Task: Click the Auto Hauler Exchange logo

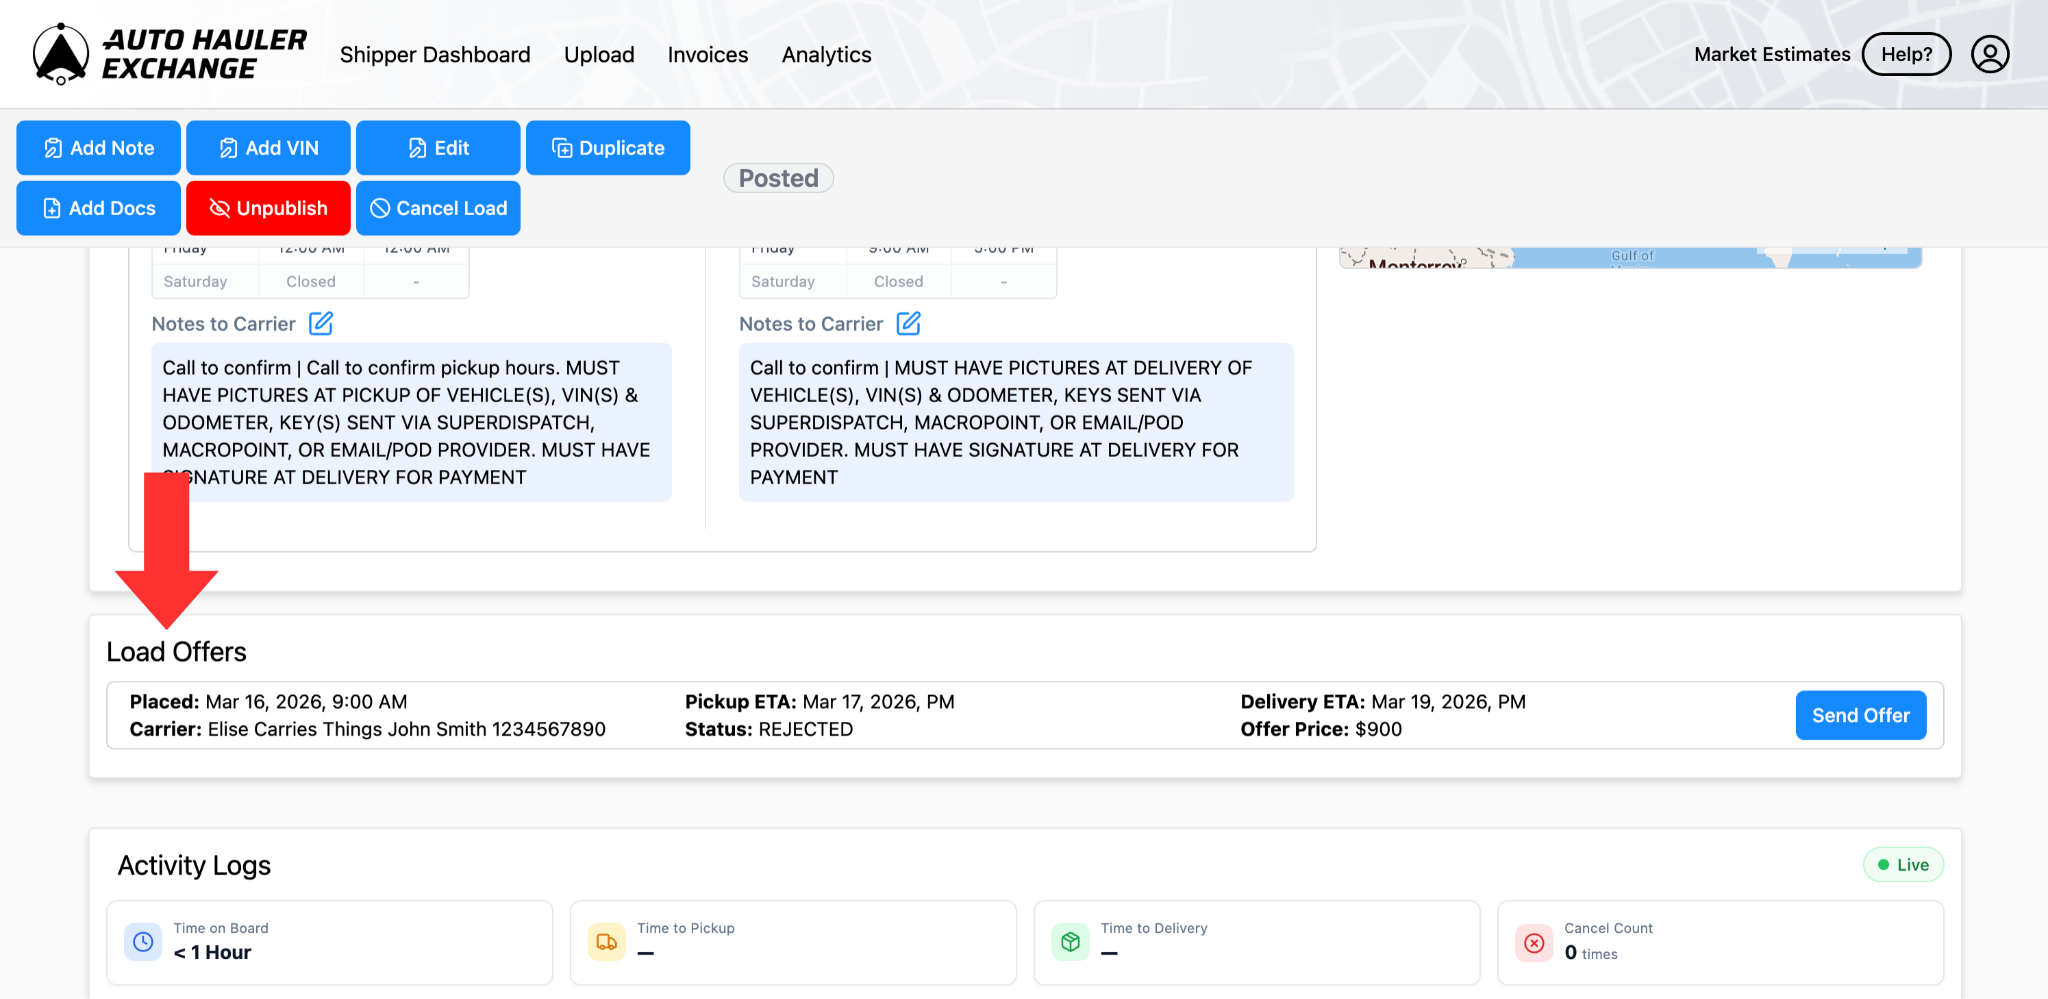Action: (x=169, y=54)
